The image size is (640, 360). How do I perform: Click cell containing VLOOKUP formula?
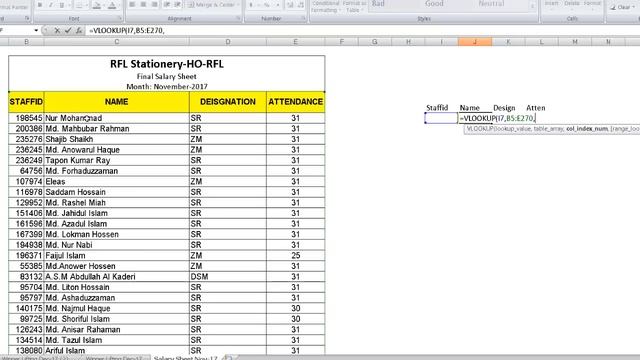(497, 118)
